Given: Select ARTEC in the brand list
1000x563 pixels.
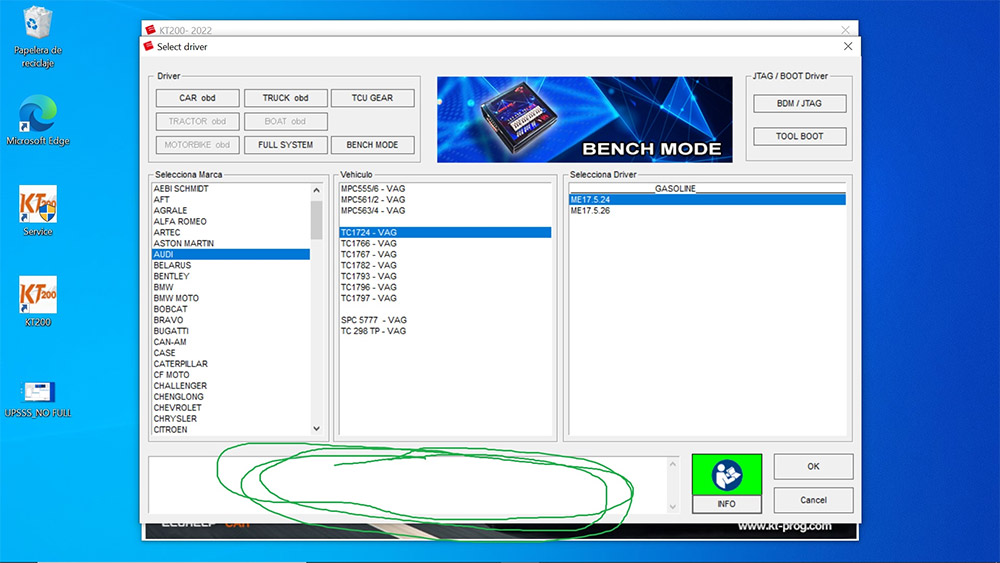Looking at the screenshot, I should pos(231,232).
